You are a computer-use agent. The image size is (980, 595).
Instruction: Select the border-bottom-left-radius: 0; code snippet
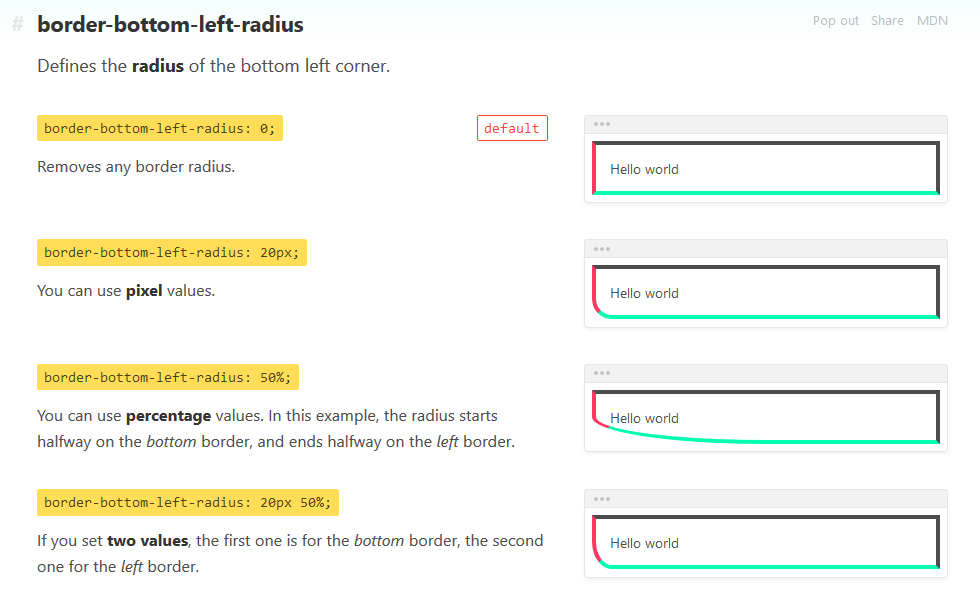160,128
